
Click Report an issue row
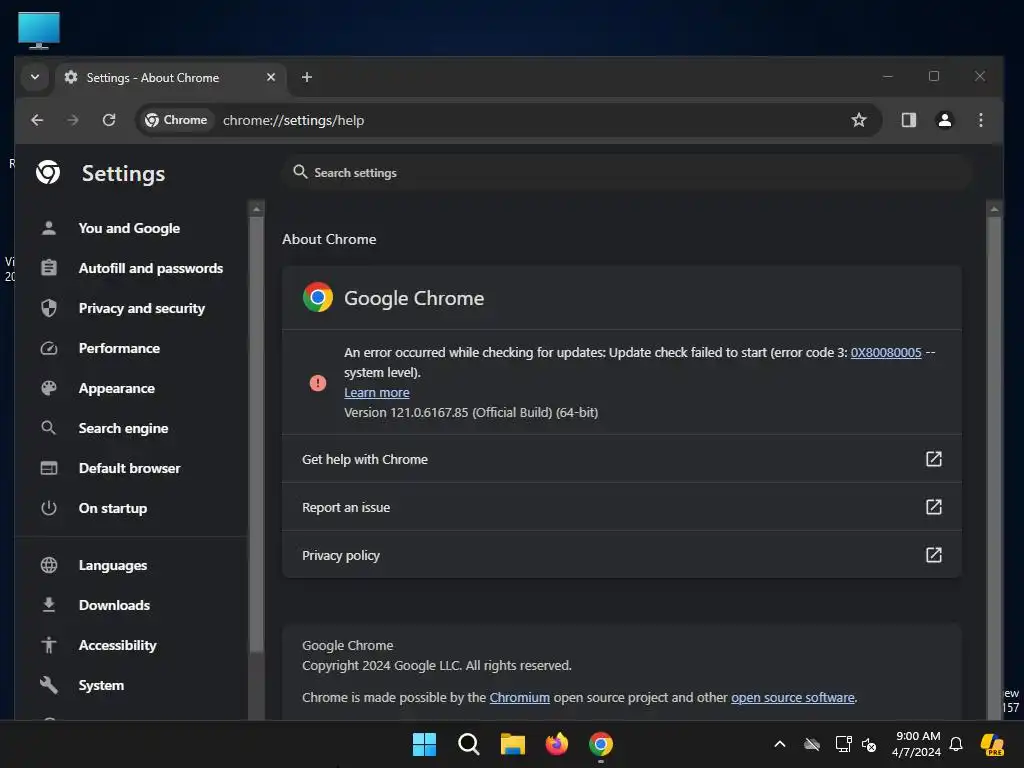[622, 507]
